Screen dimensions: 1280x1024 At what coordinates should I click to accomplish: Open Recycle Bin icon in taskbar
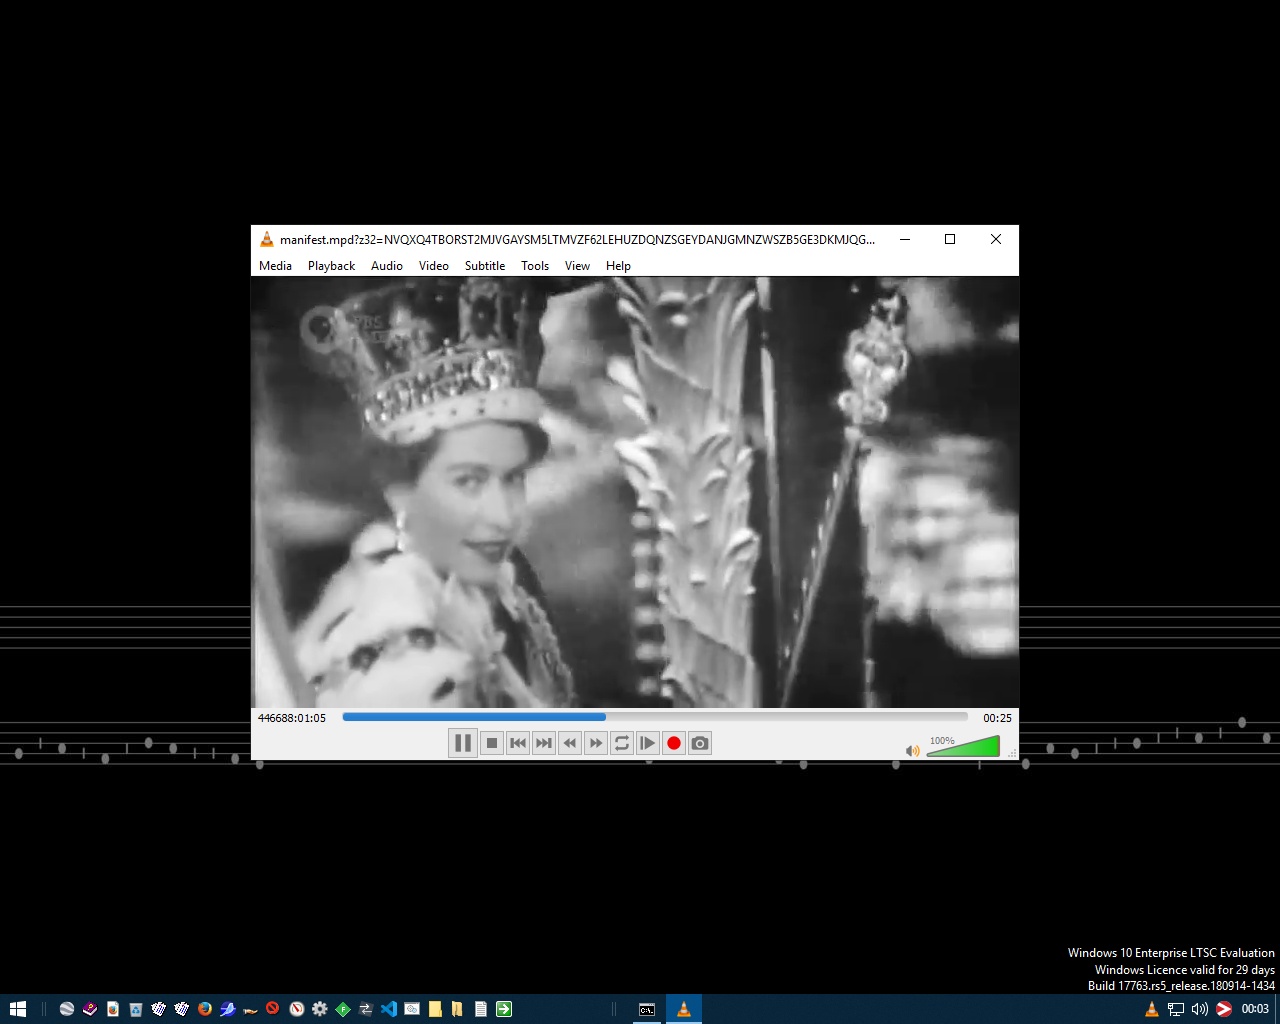pyautogui.click(x=136, y=1009)
